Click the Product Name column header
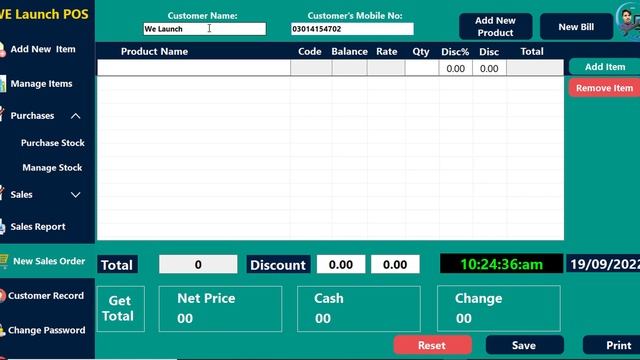This screenshot has height=360, width=640. tap(154, 51)
